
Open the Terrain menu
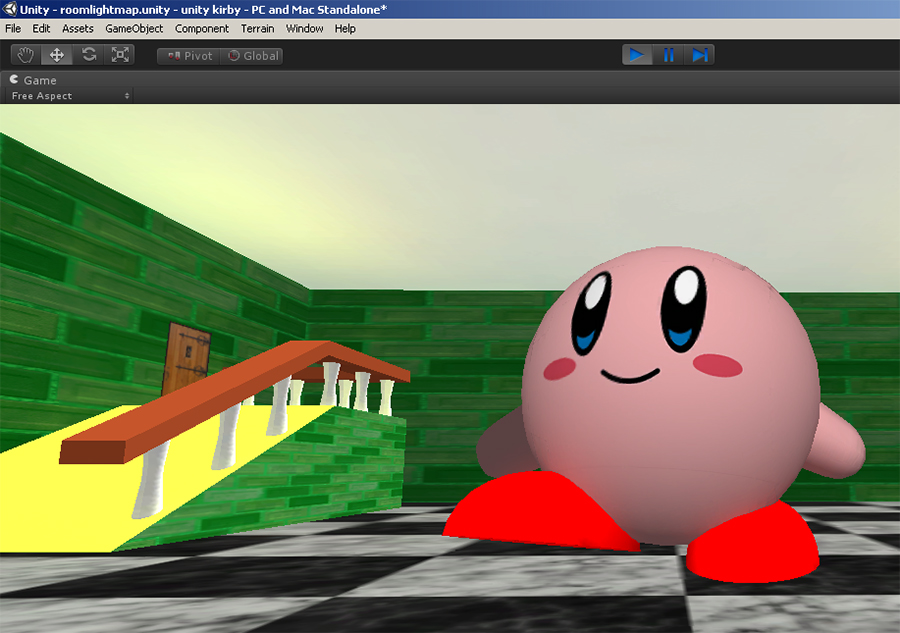[257, 29]
